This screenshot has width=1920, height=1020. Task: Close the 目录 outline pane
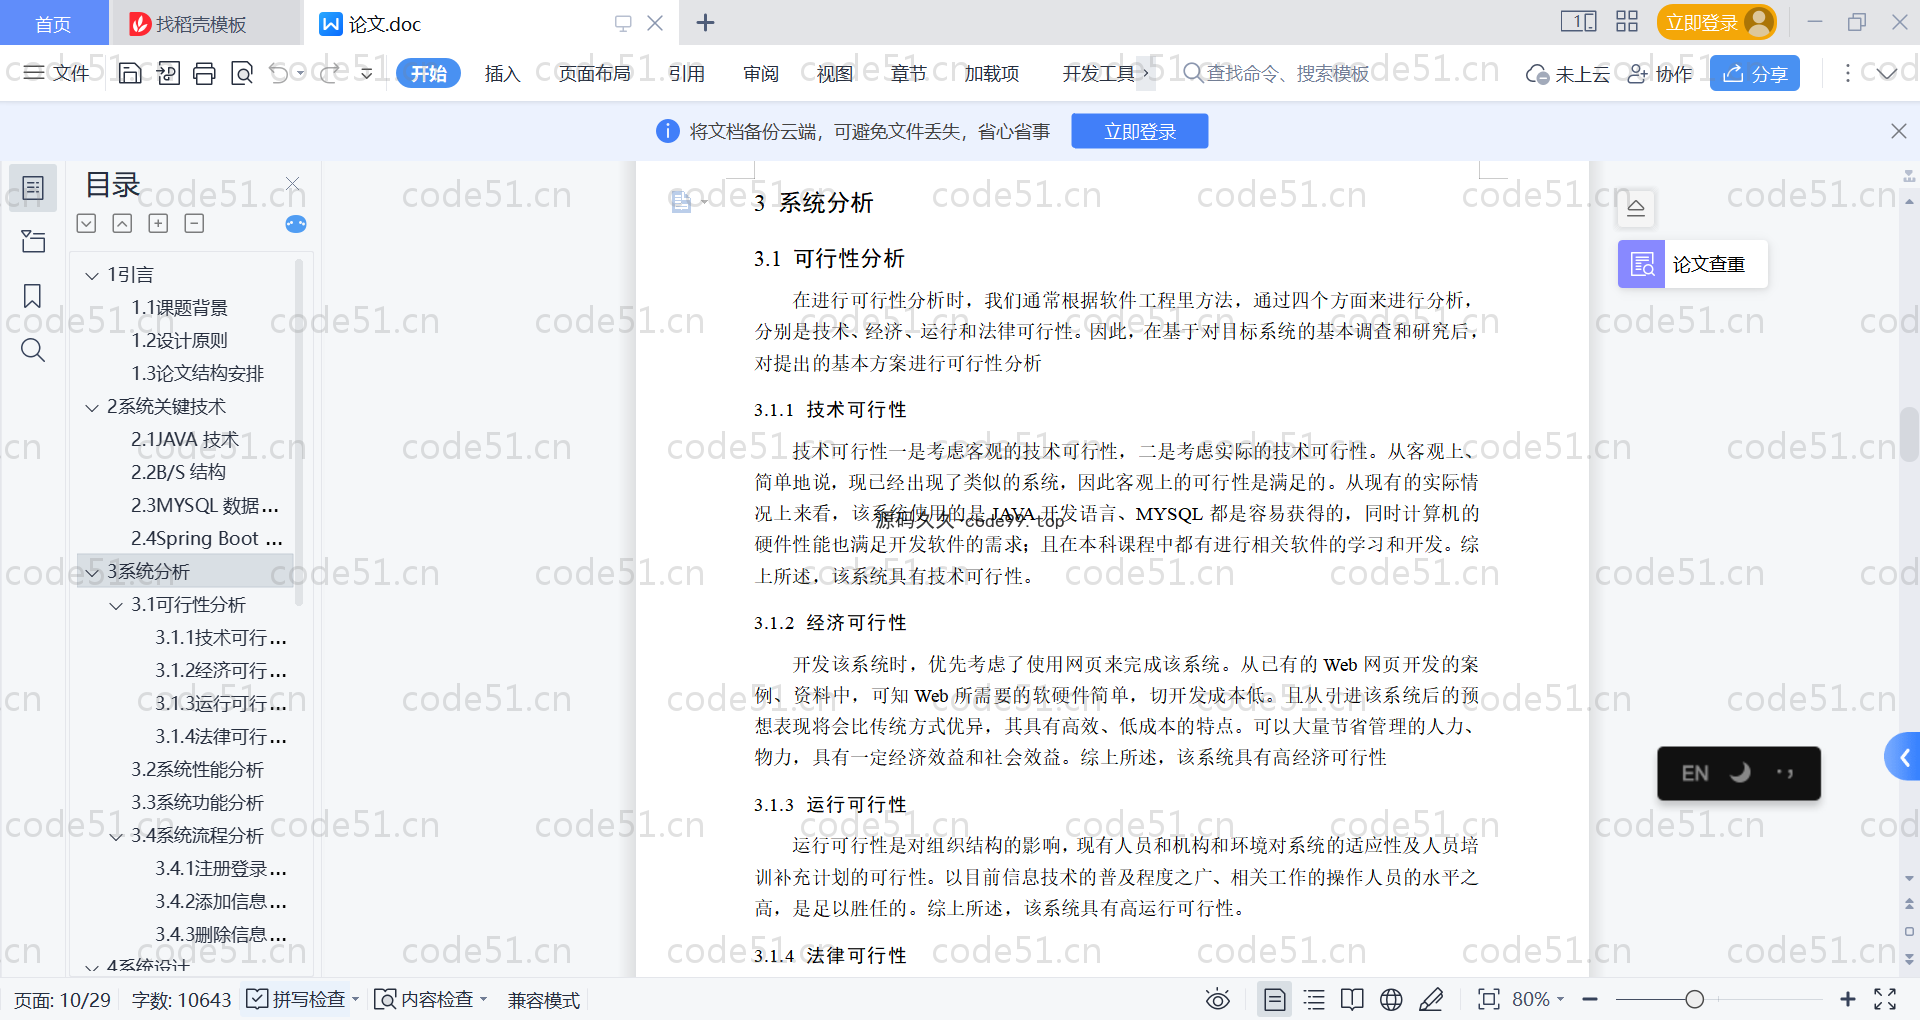coord(292,184)
